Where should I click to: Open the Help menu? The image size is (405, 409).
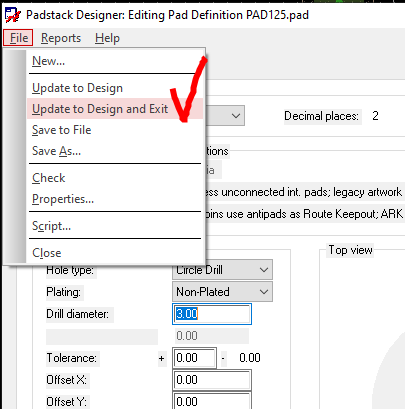(x=107, y=38)
